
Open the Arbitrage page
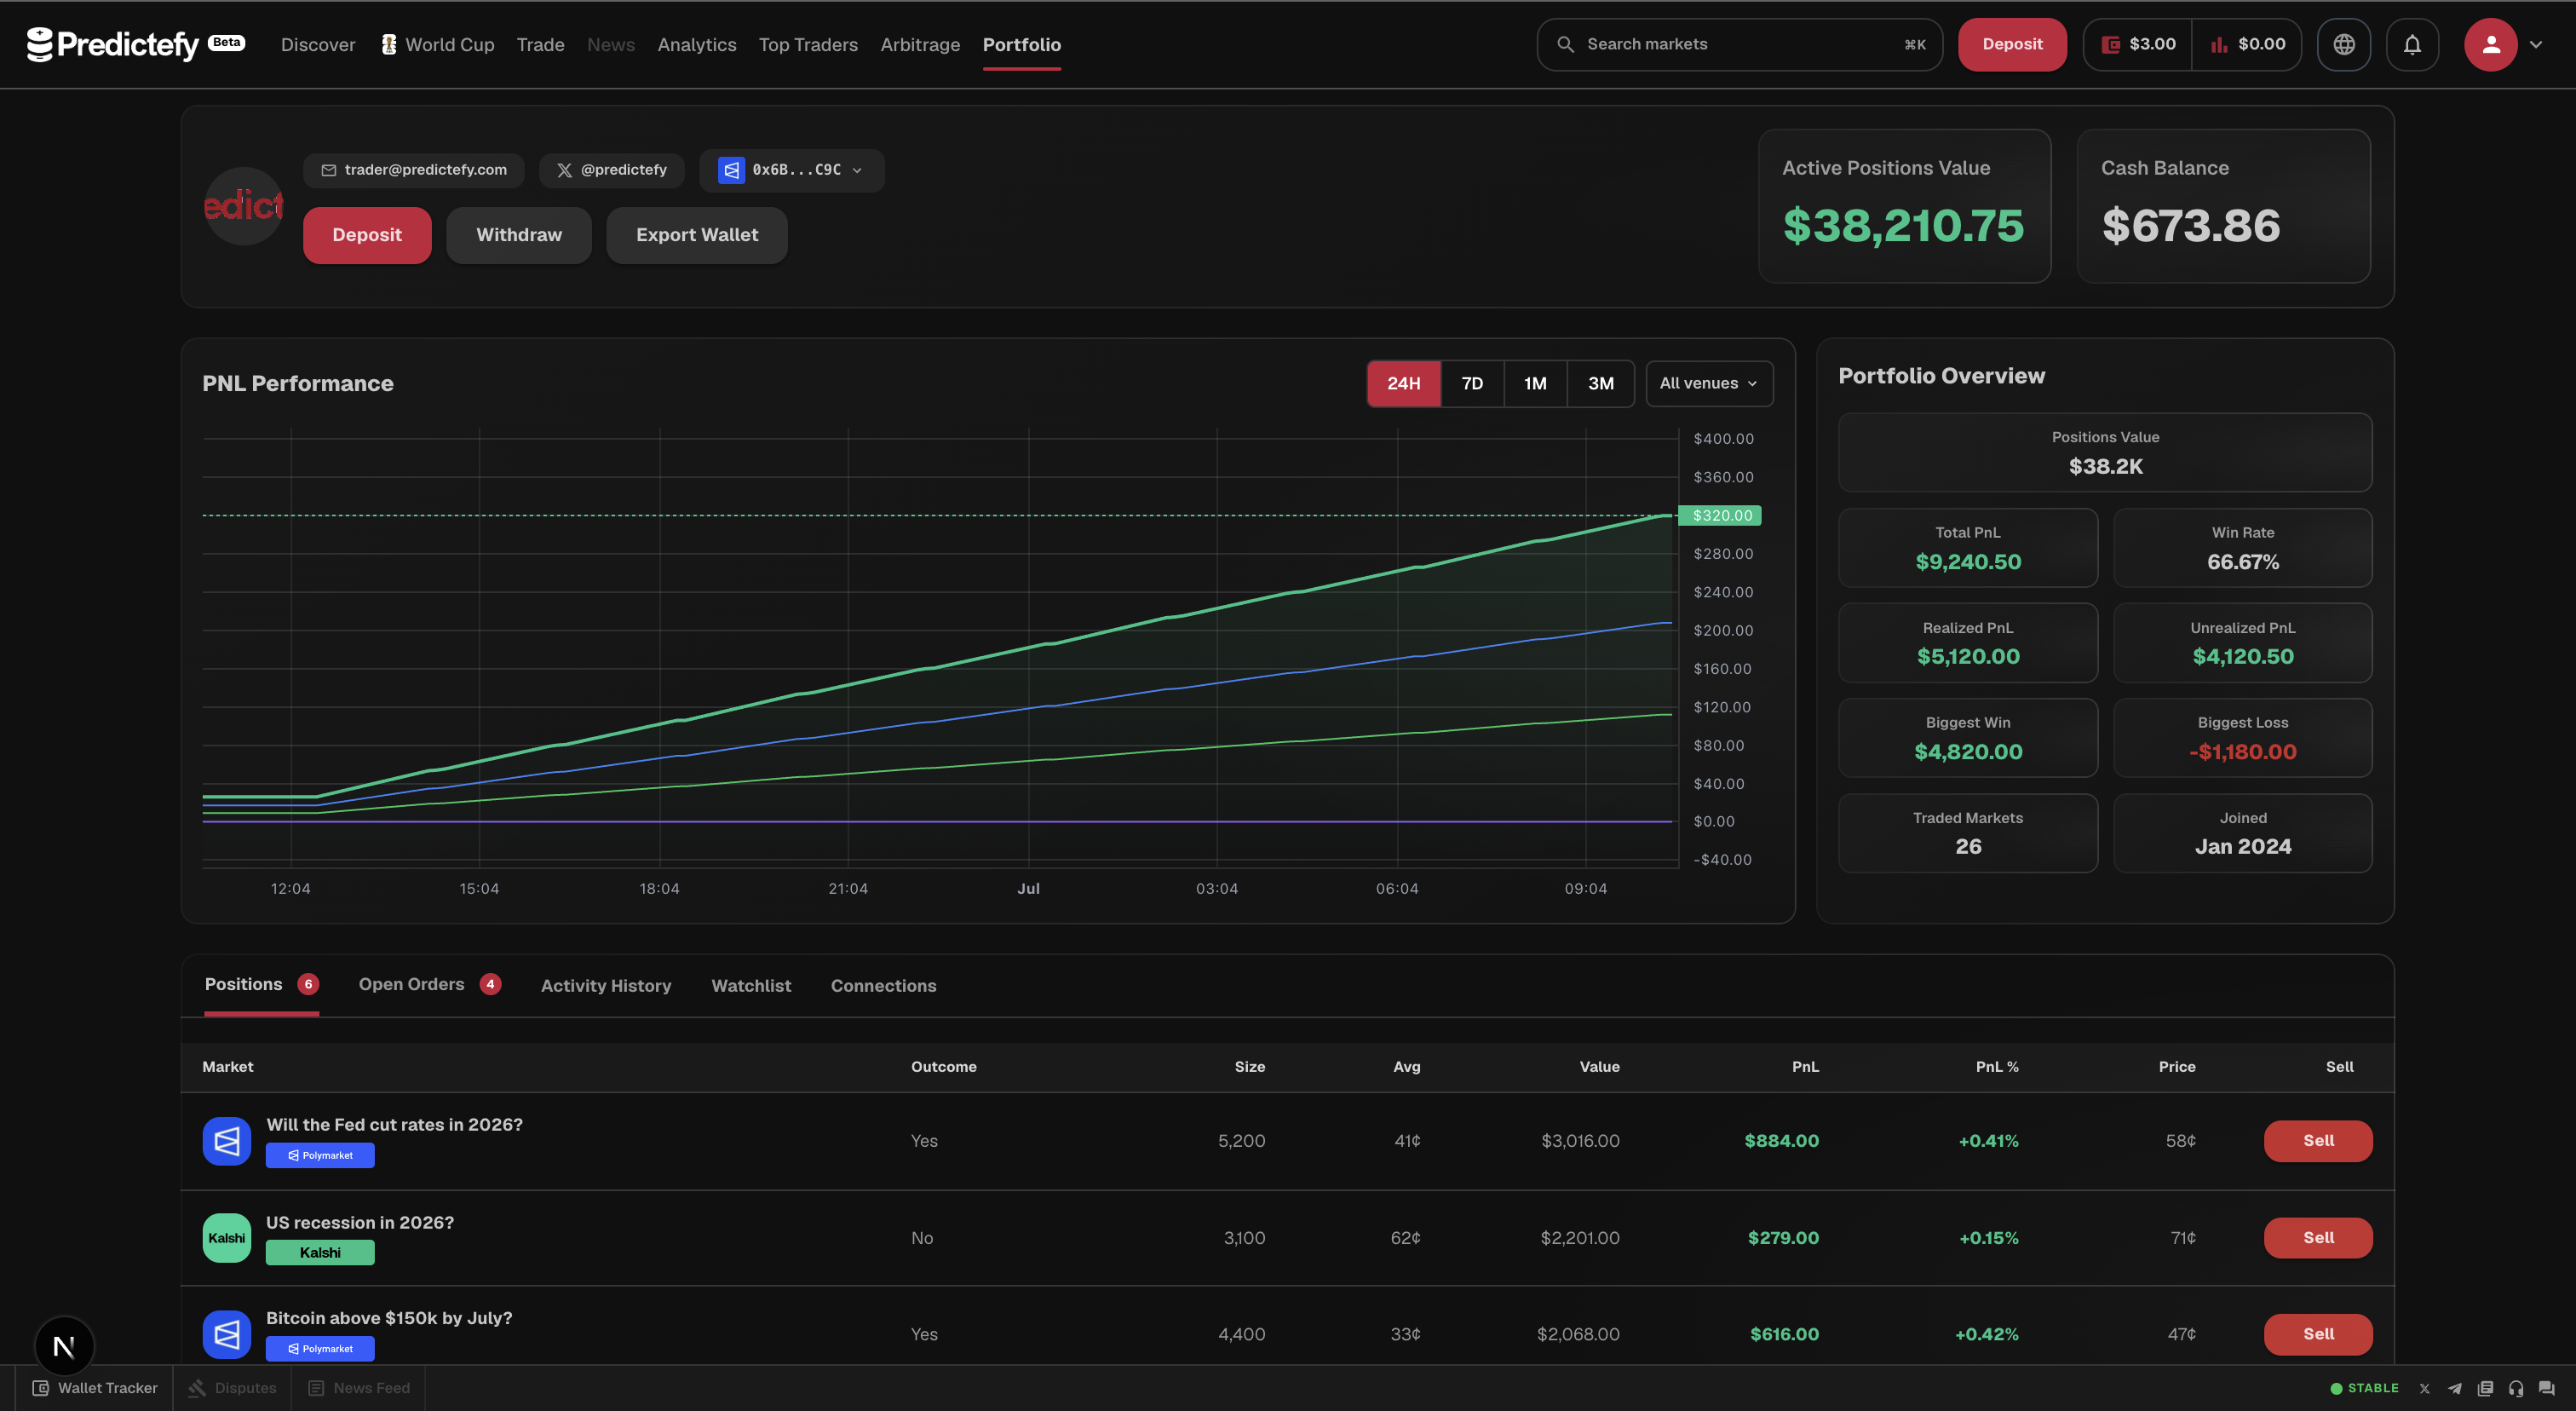(920, 44)
